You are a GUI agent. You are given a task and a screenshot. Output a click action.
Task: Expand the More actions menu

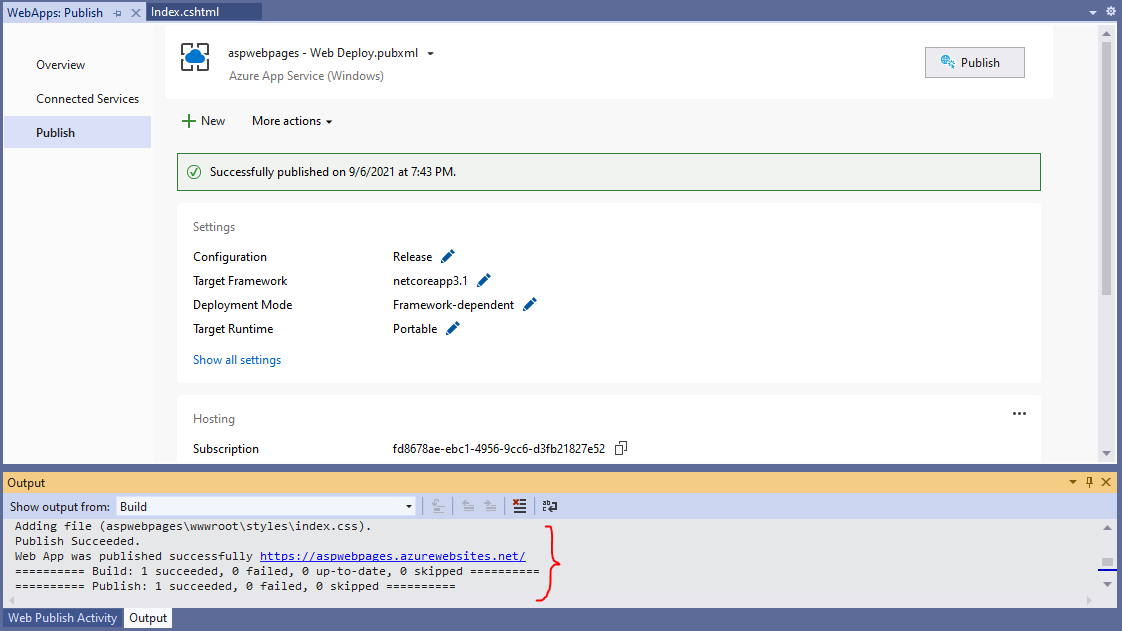pos(292,121)
